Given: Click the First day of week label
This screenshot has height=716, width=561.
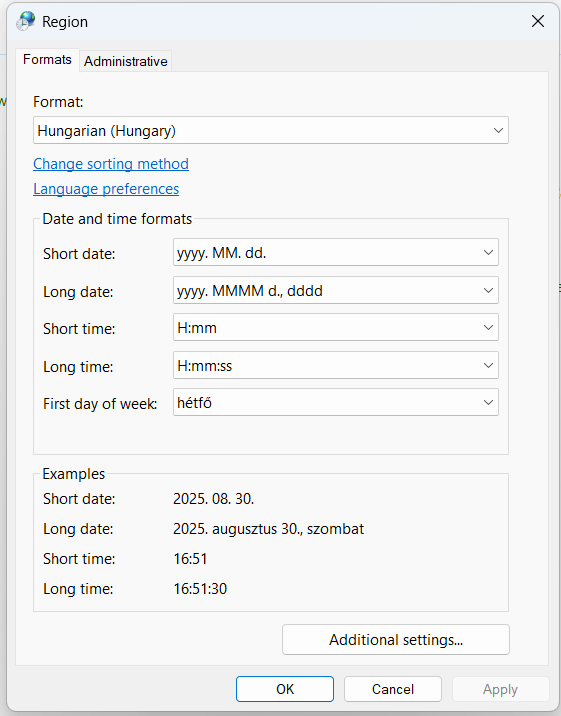Looking at the screenshot, I should click(100, 404).
